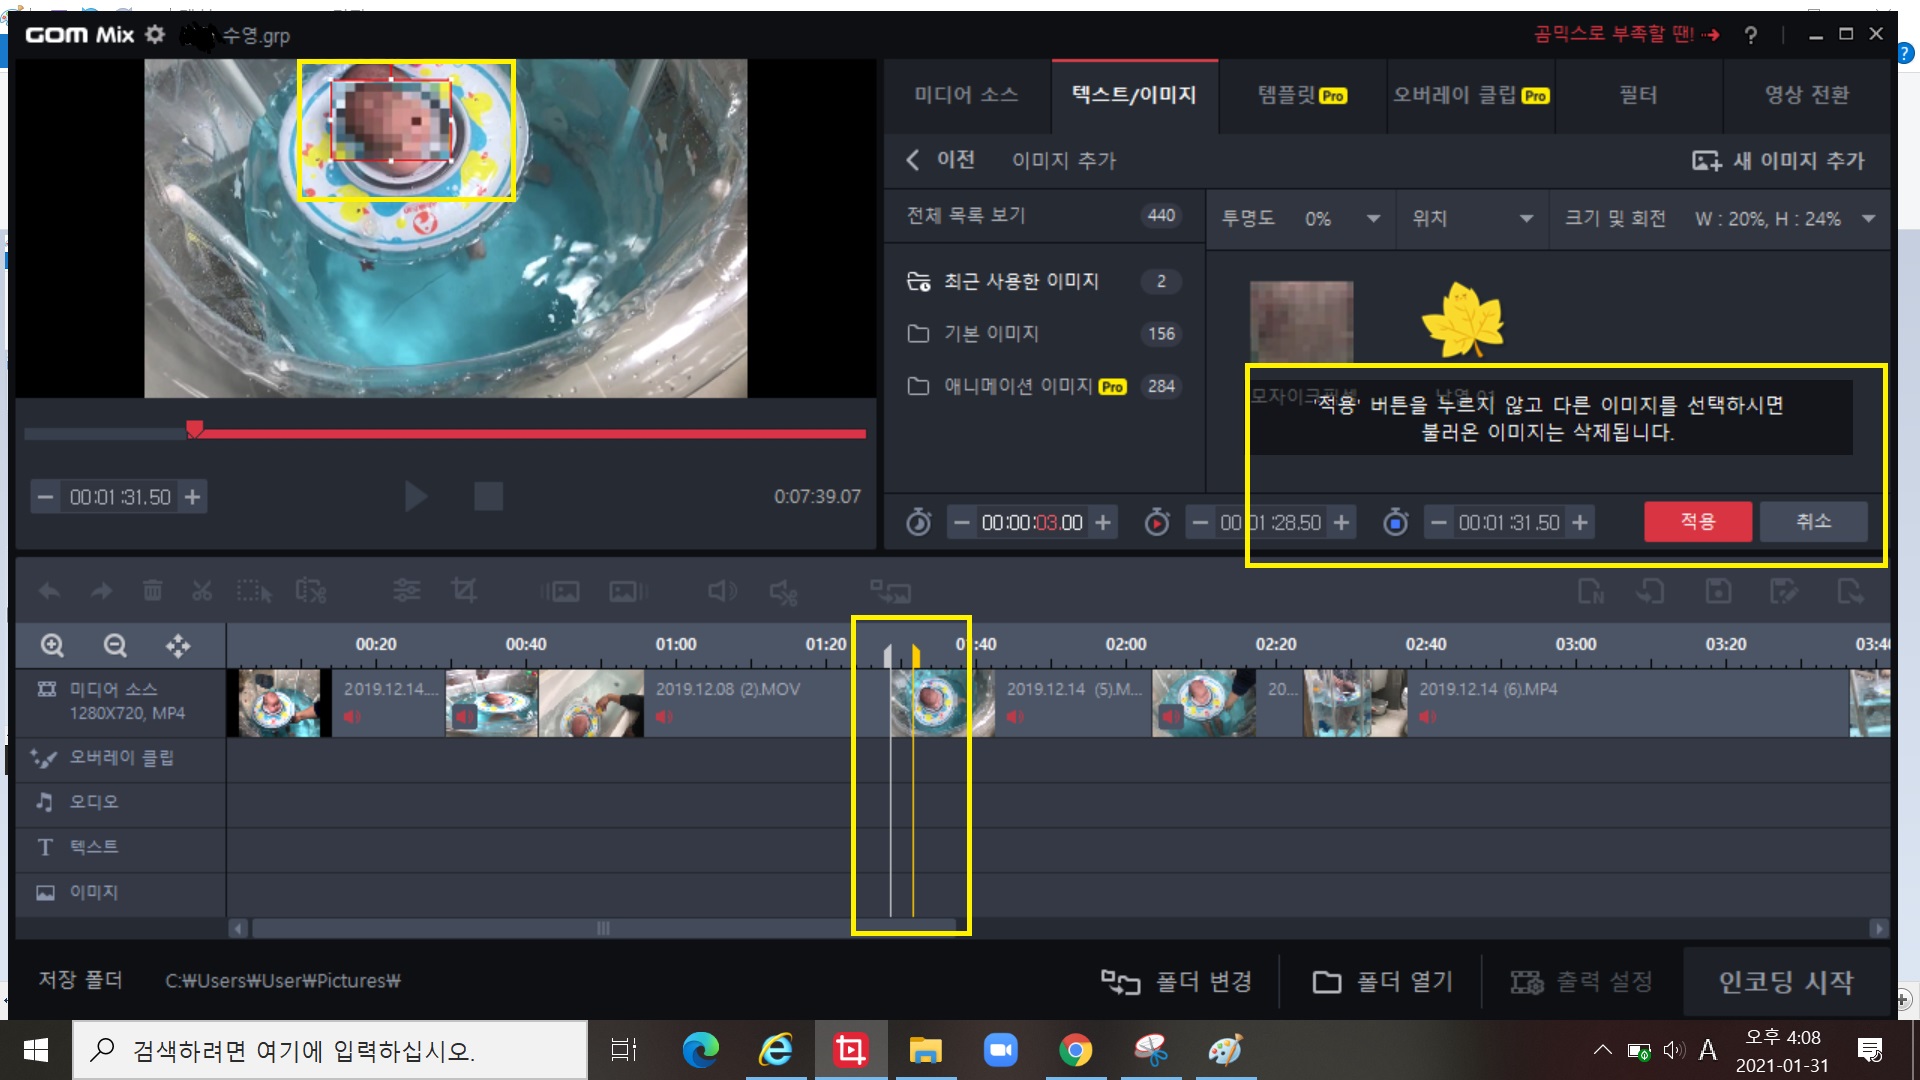Screen dimensions: 1920x1080
Task: Open the animation images Pro folder
Action: point(1044,386)
